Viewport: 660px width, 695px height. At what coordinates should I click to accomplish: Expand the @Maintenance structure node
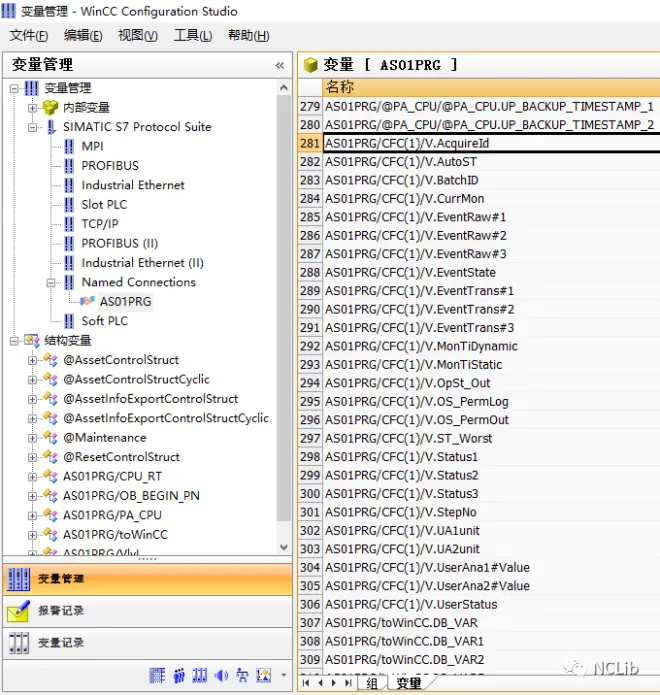pyautogui.click(x=32, y=438)
